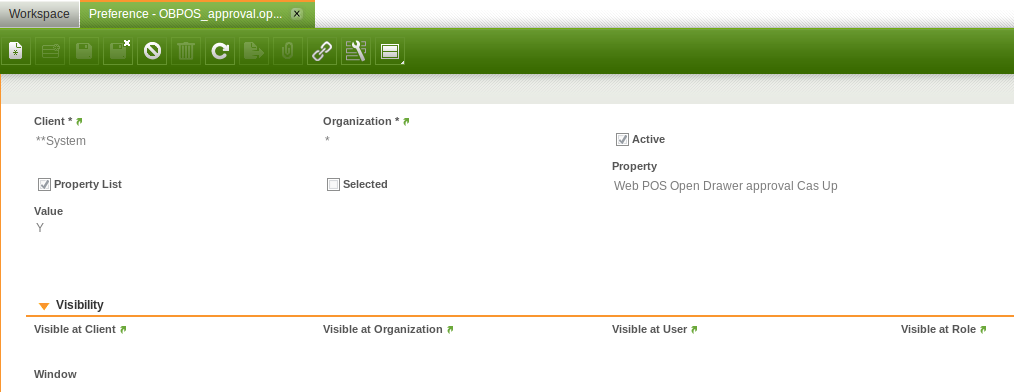Image resolution: width=1014 pixels, height=392 pixels.
Task: Select the Preference - OBPOS_approval tab
Action: click(x=186, y=14)
